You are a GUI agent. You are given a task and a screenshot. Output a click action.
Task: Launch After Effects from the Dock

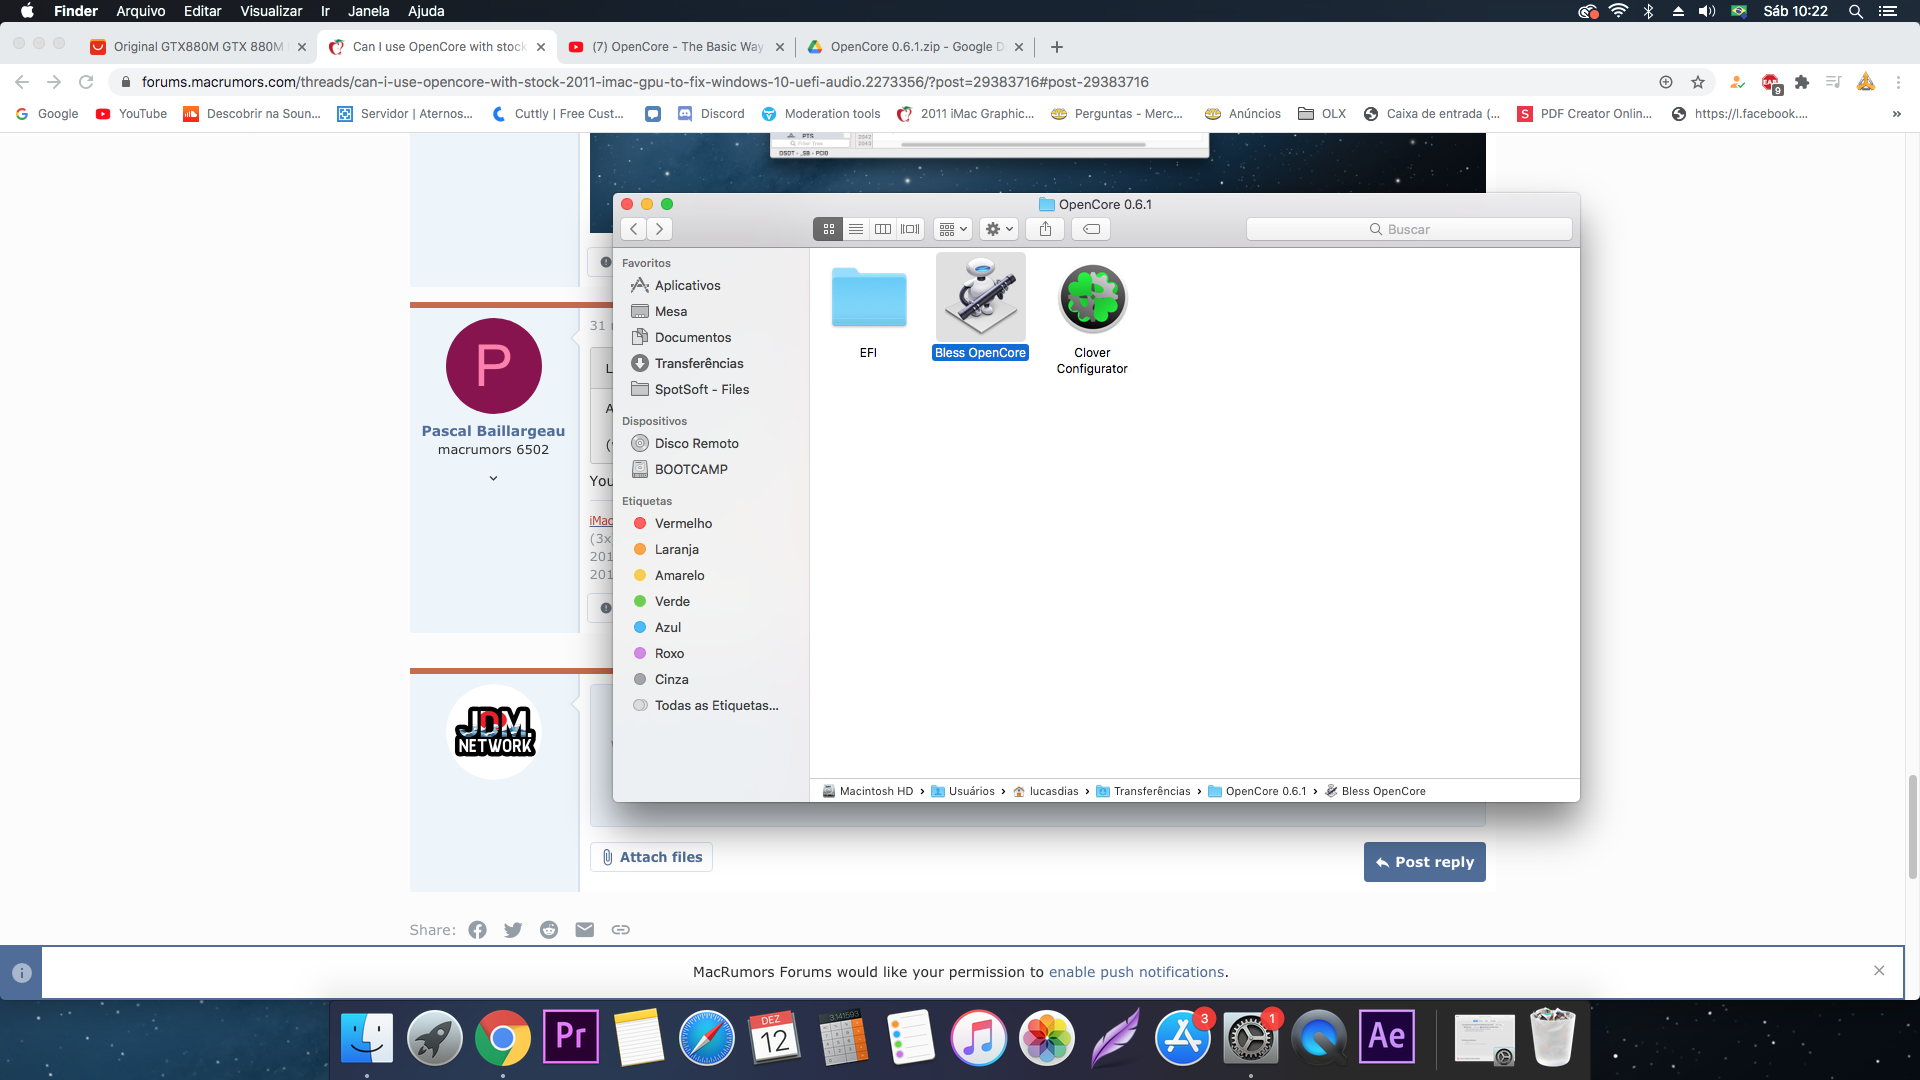pyautogui.click(x=1386, y=1037)
